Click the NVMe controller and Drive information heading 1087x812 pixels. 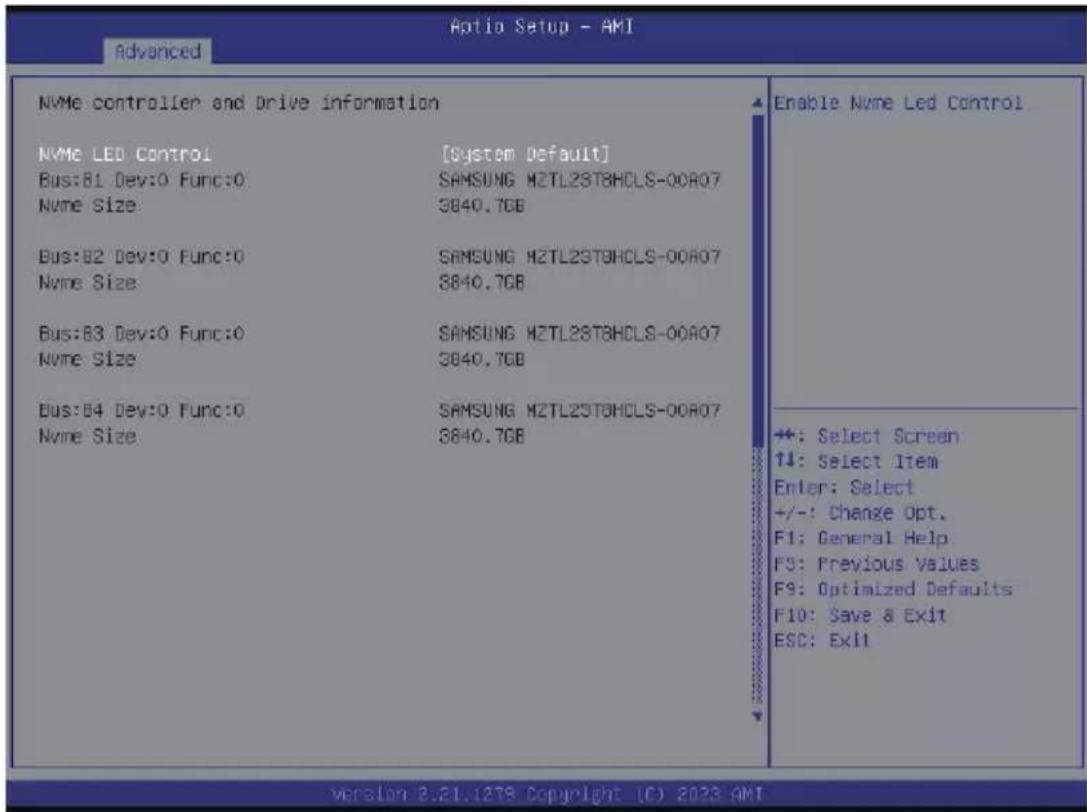(238, 103)
